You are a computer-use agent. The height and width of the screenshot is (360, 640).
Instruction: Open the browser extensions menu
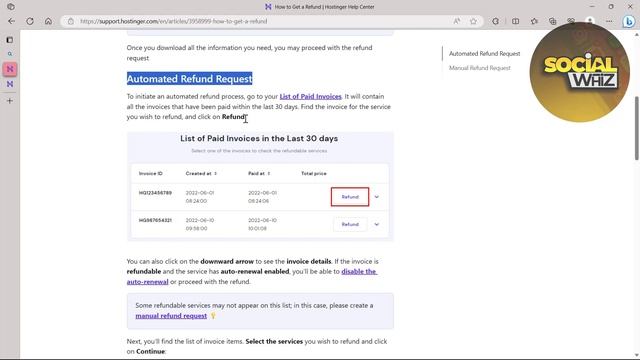click(496, 21)
